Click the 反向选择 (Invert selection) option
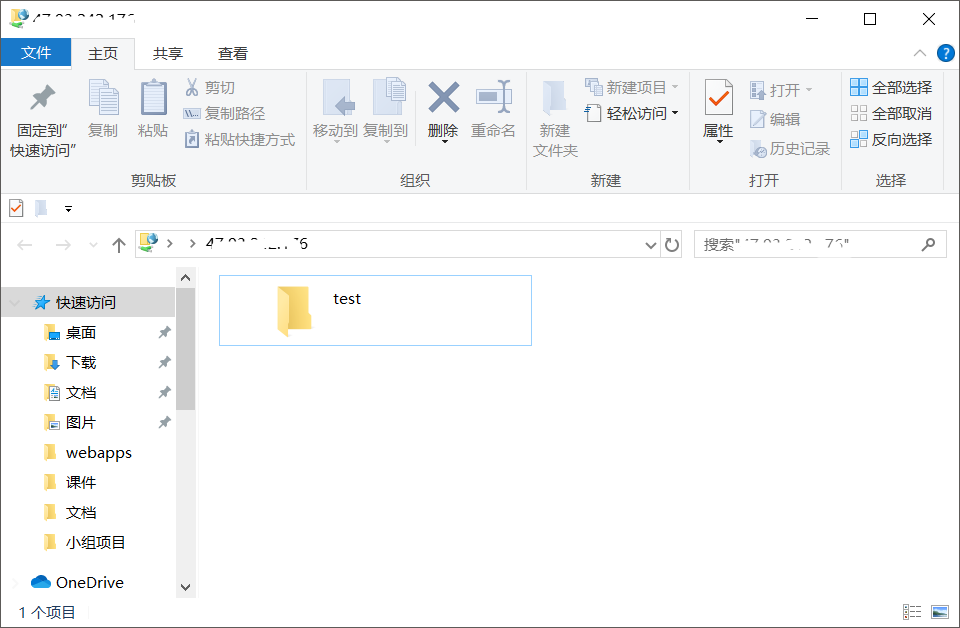 tap(888, 138)
